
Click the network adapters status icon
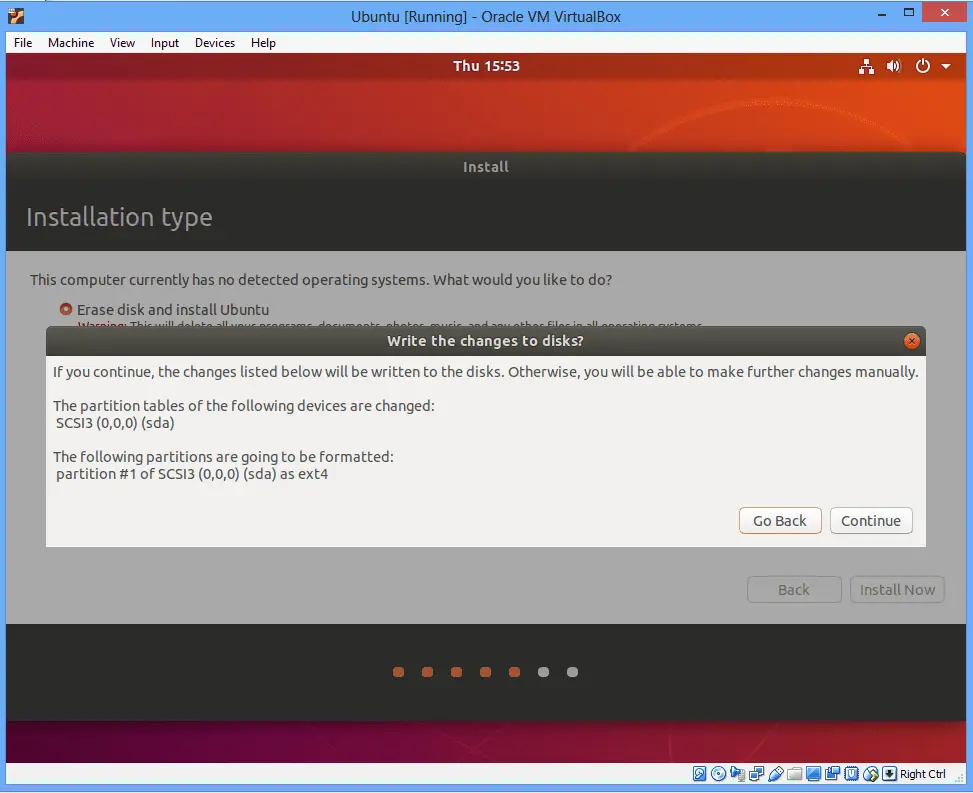point(756,774)
